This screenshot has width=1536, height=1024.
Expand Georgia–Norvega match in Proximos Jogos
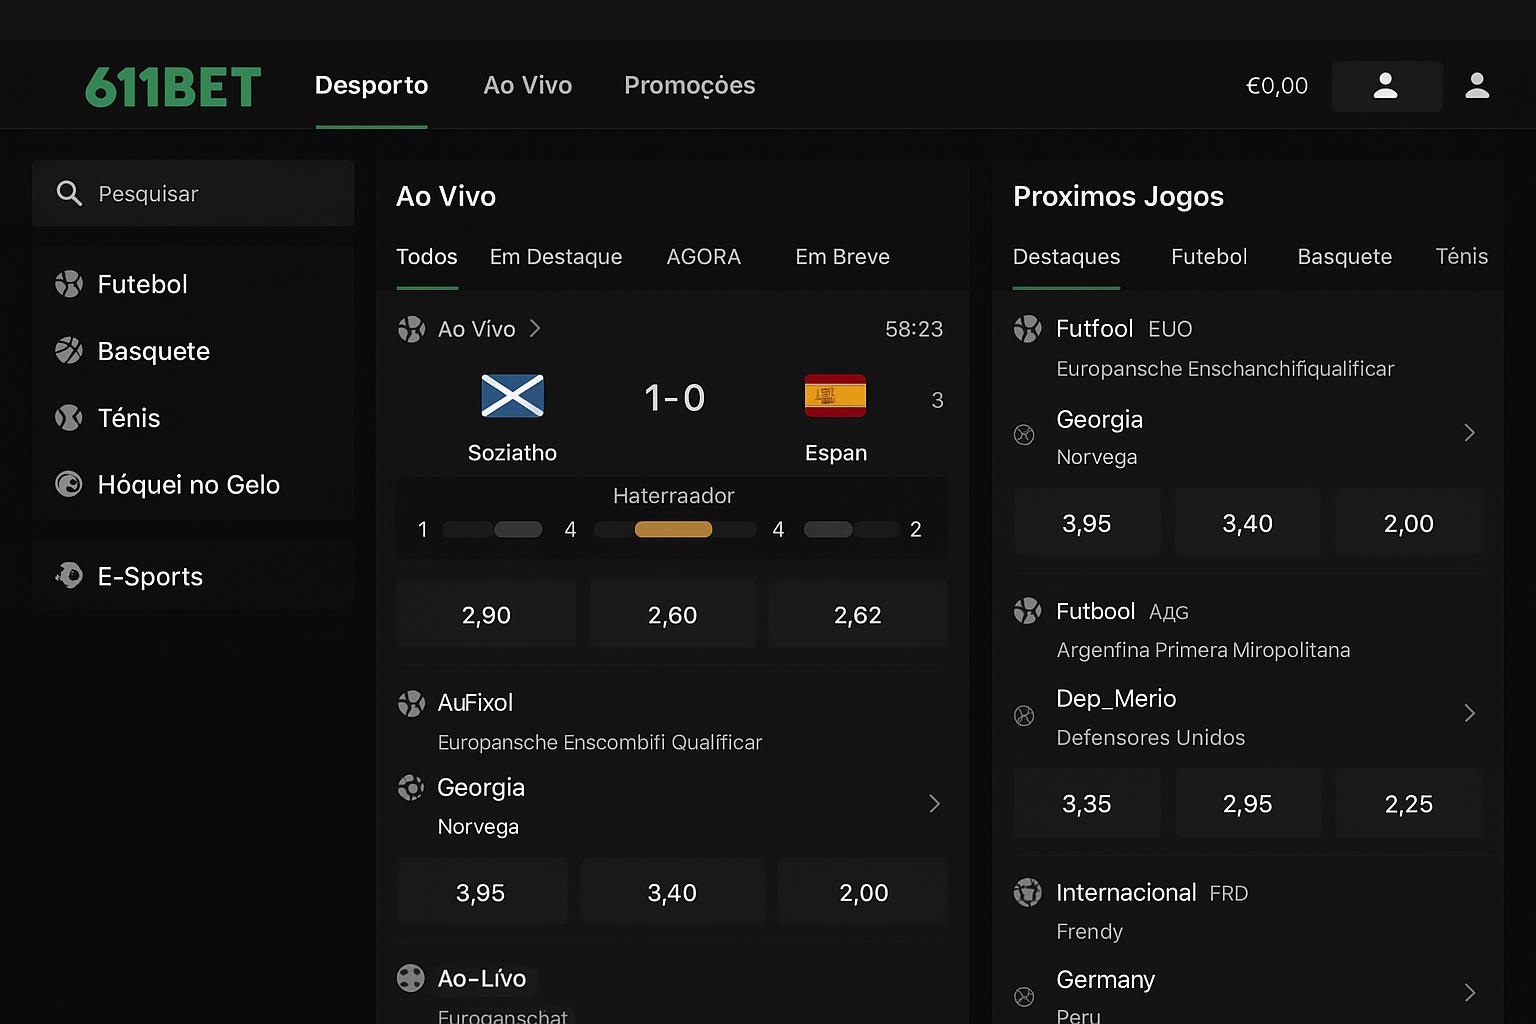click(1469, 432)
